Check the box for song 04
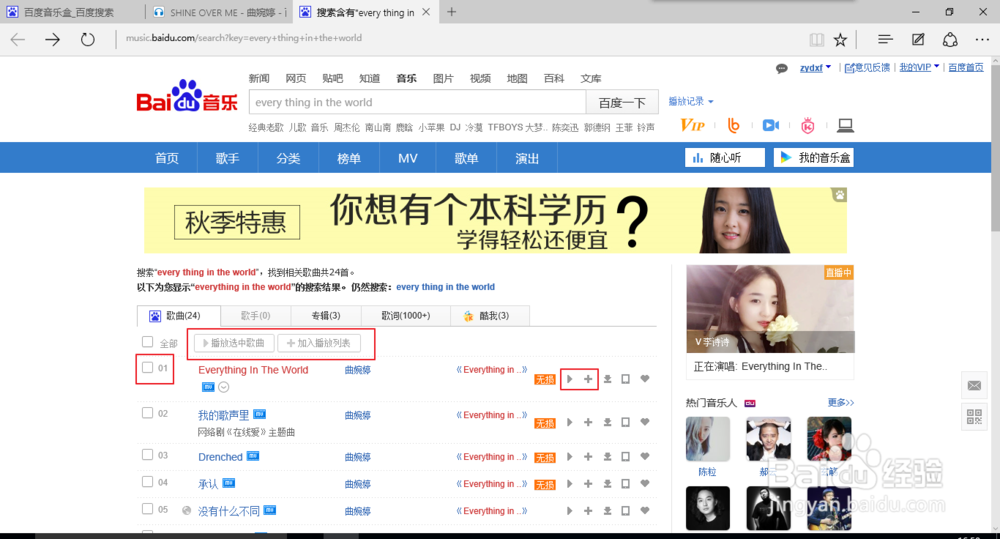Viewport: 1000px width, 539px height. 147,482
